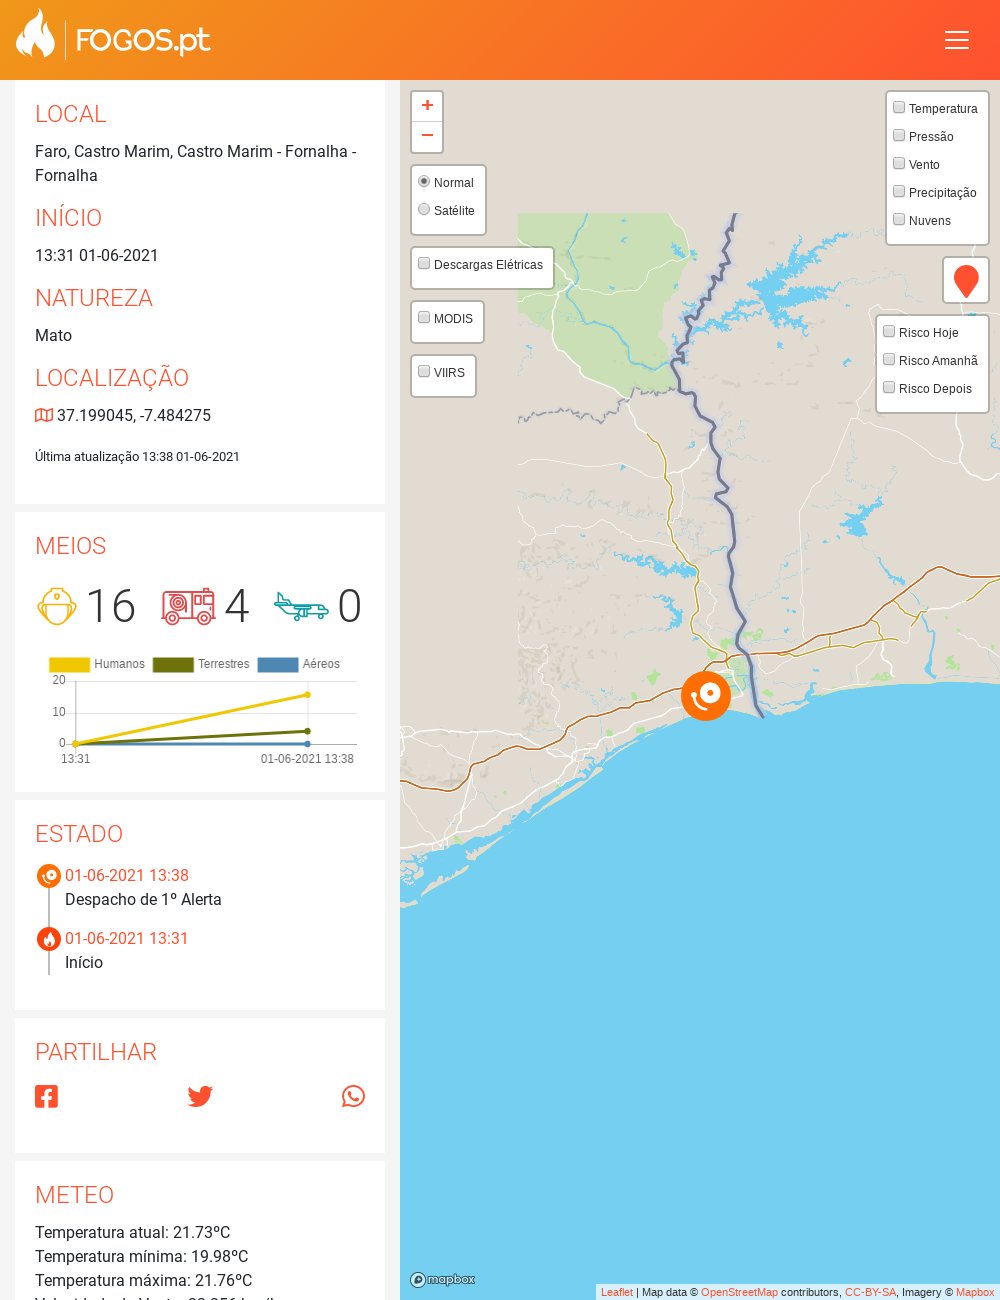Click the Humanos data point at 13:38

pyautogui.click(x=307, y=694)
